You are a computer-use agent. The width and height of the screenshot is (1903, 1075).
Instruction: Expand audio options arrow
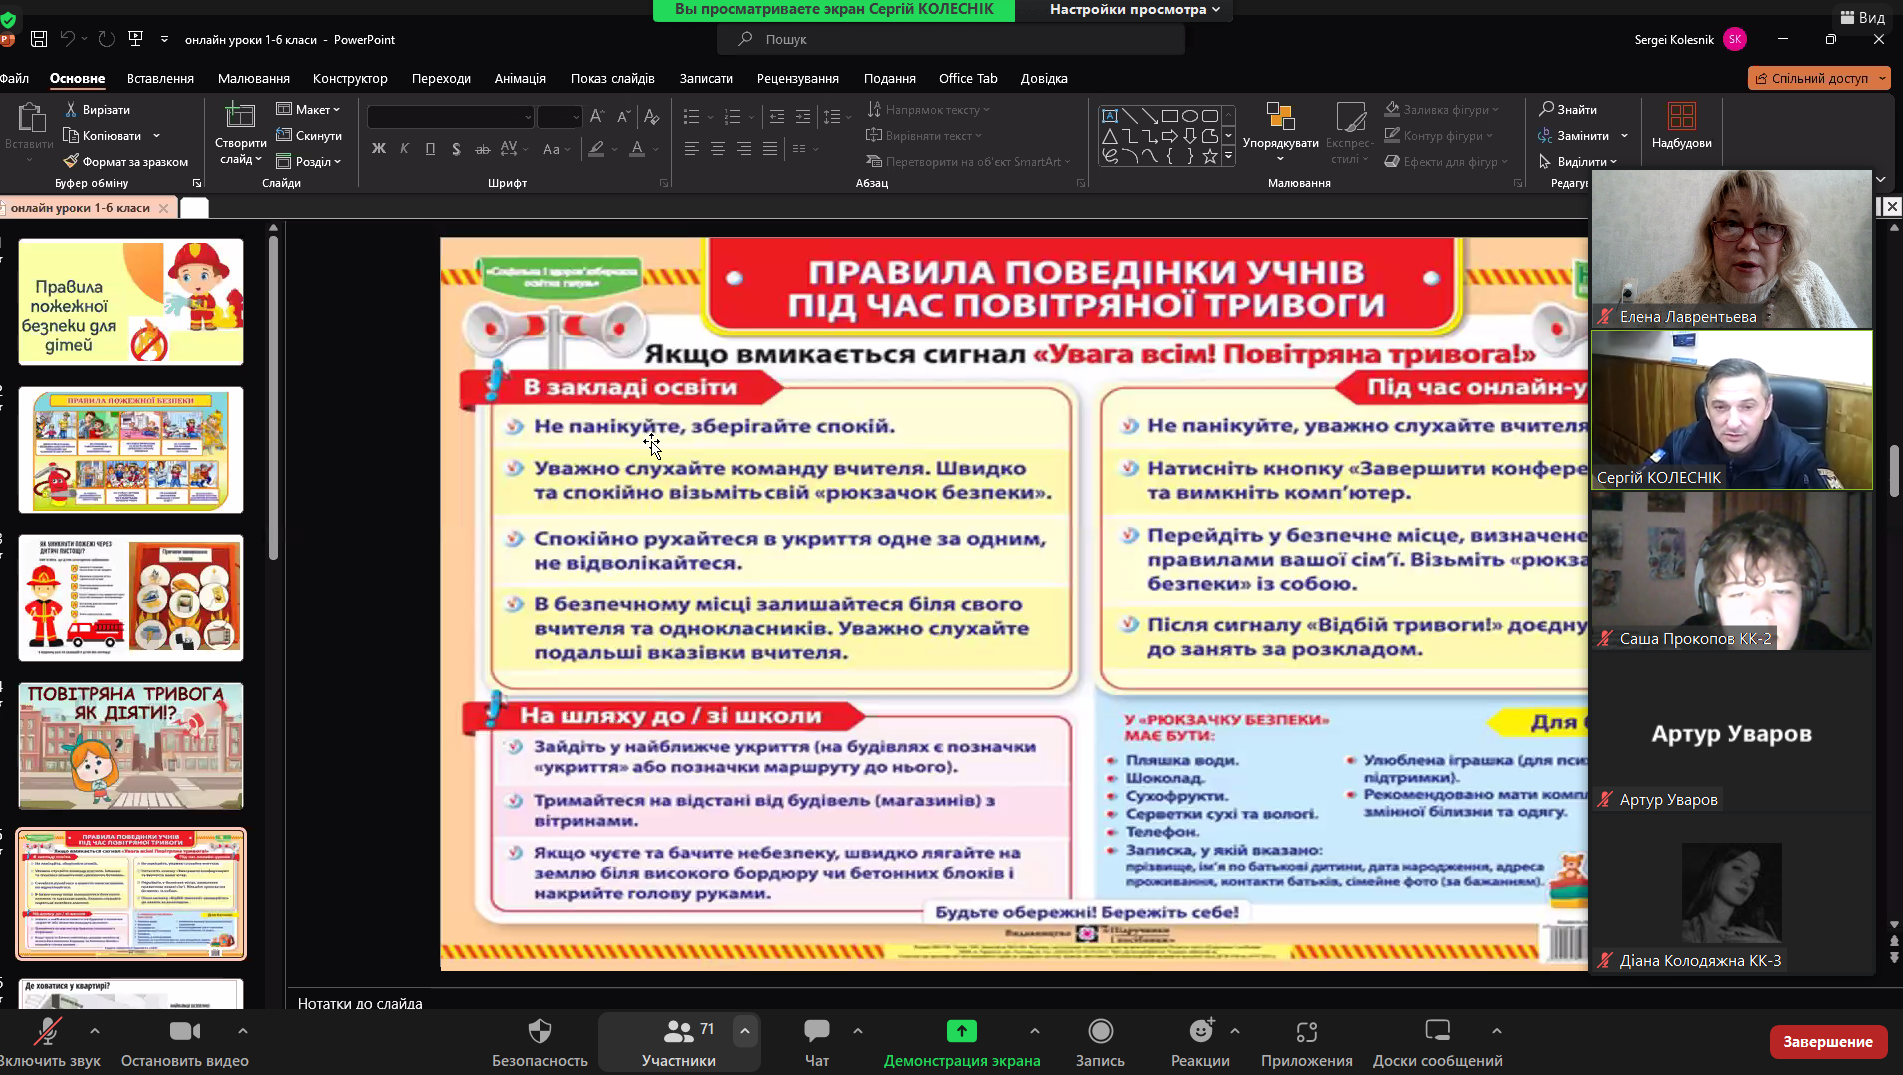click(94, 1030)
